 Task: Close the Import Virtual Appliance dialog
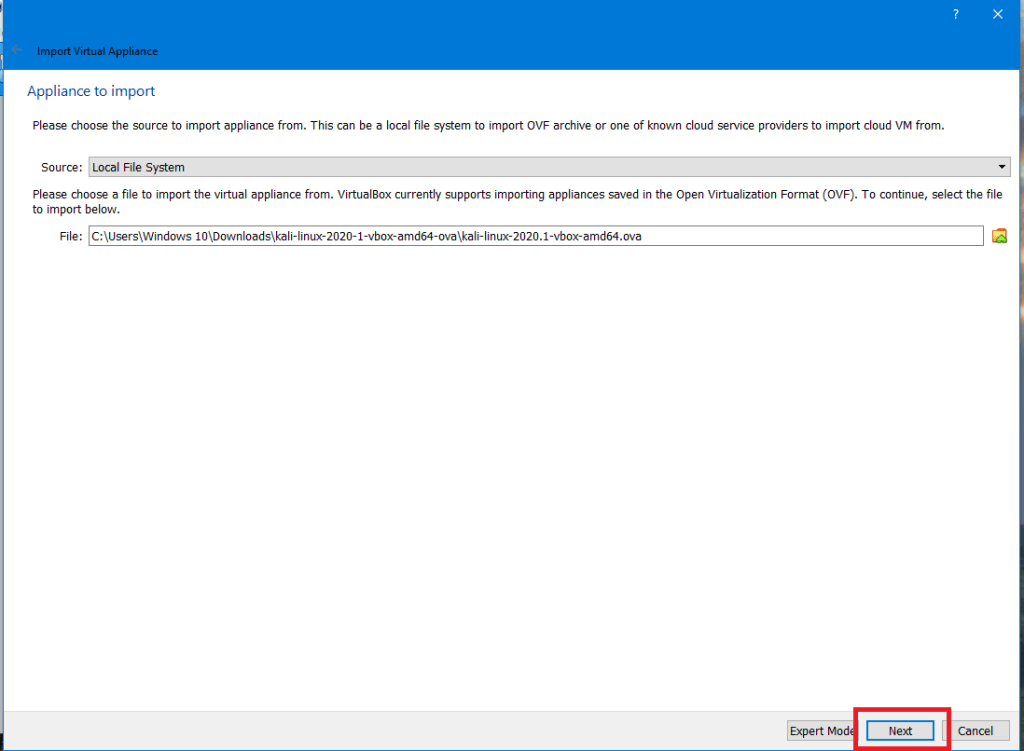pyautogui.click(x=997, y=14)
